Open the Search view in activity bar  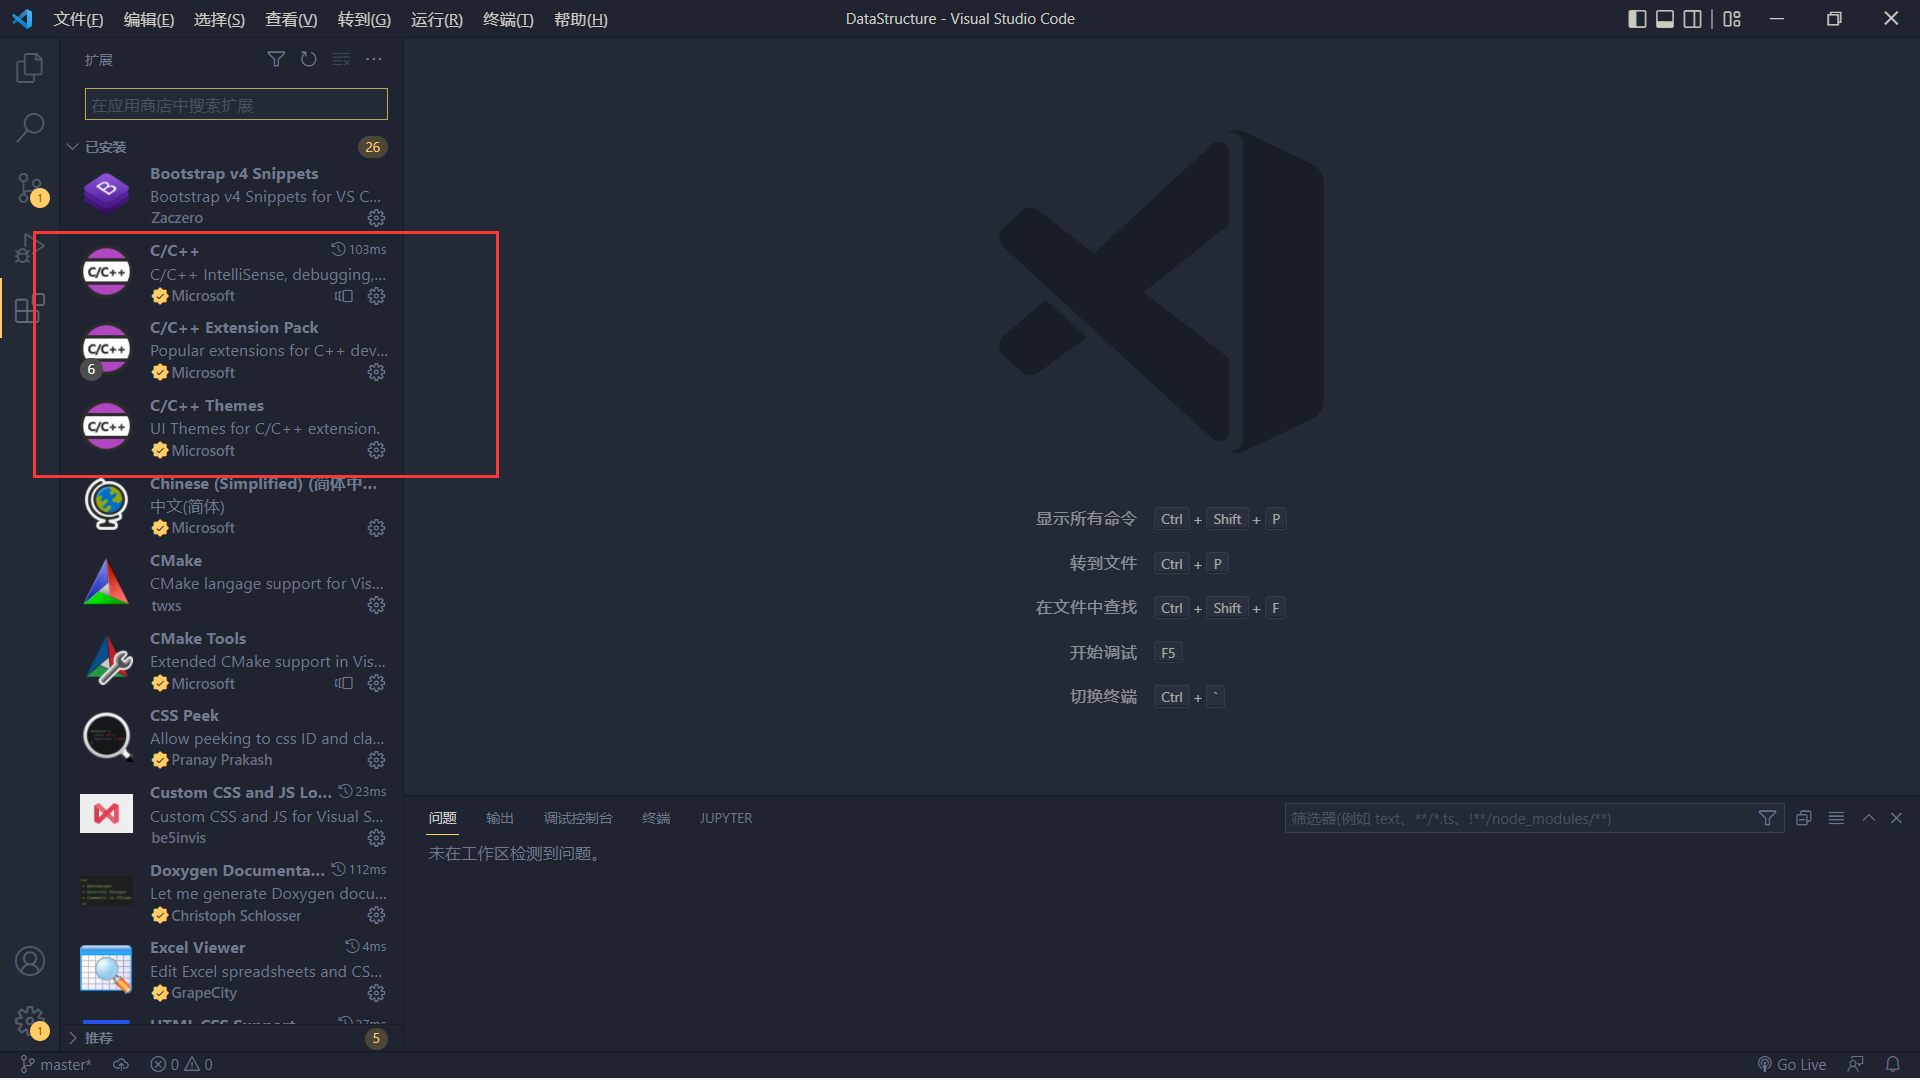click(30, 127)
